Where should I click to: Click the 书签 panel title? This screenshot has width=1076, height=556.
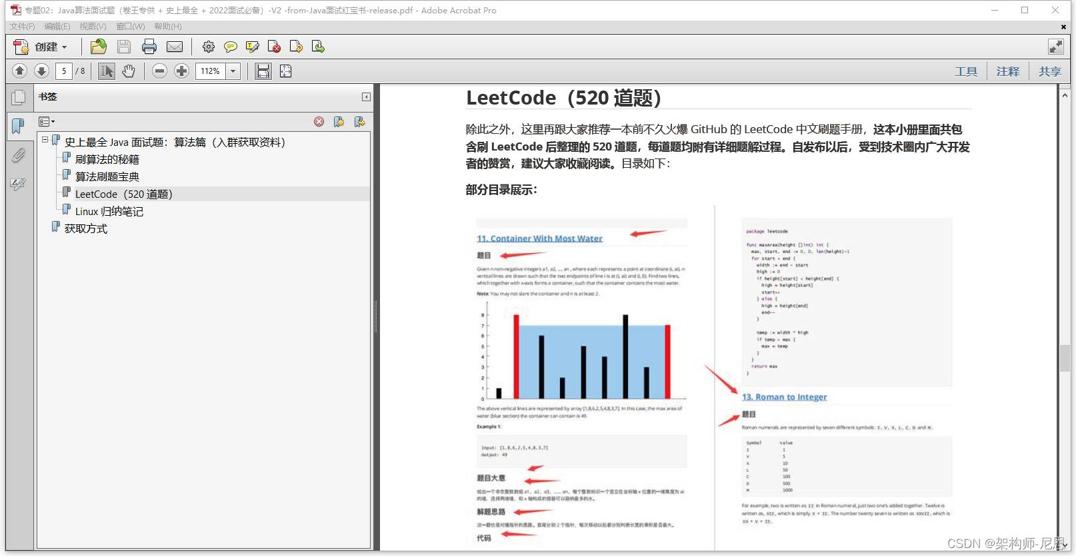(x=48, y=97)
